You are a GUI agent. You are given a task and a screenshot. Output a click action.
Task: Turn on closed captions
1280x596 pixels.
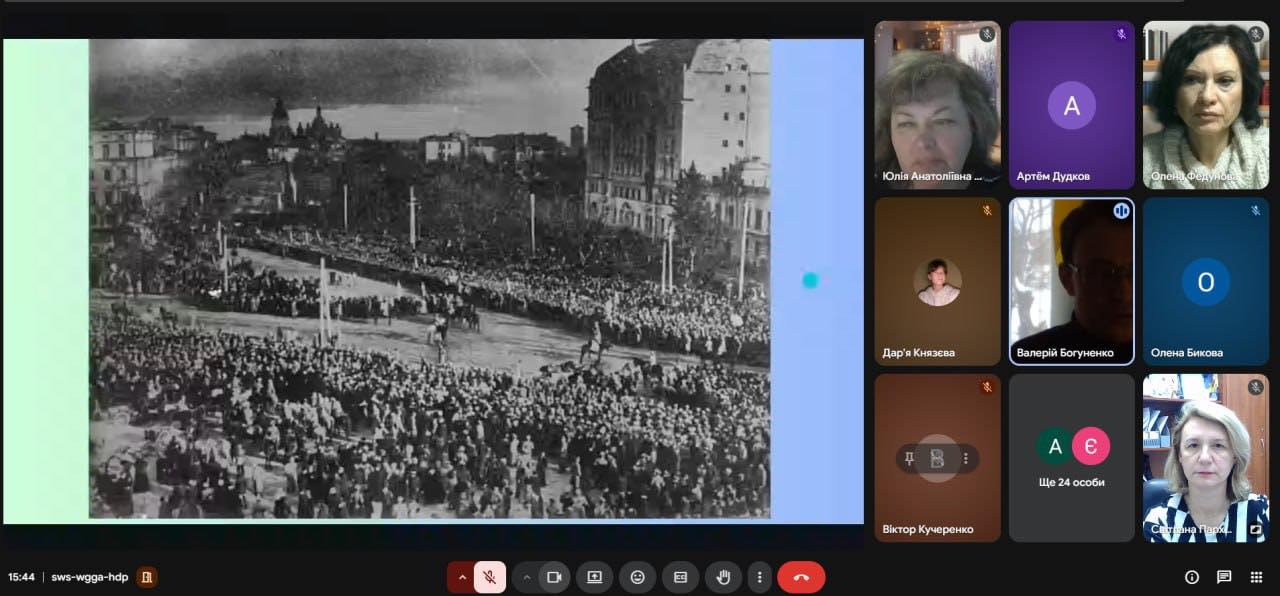(x=680, y=577)
